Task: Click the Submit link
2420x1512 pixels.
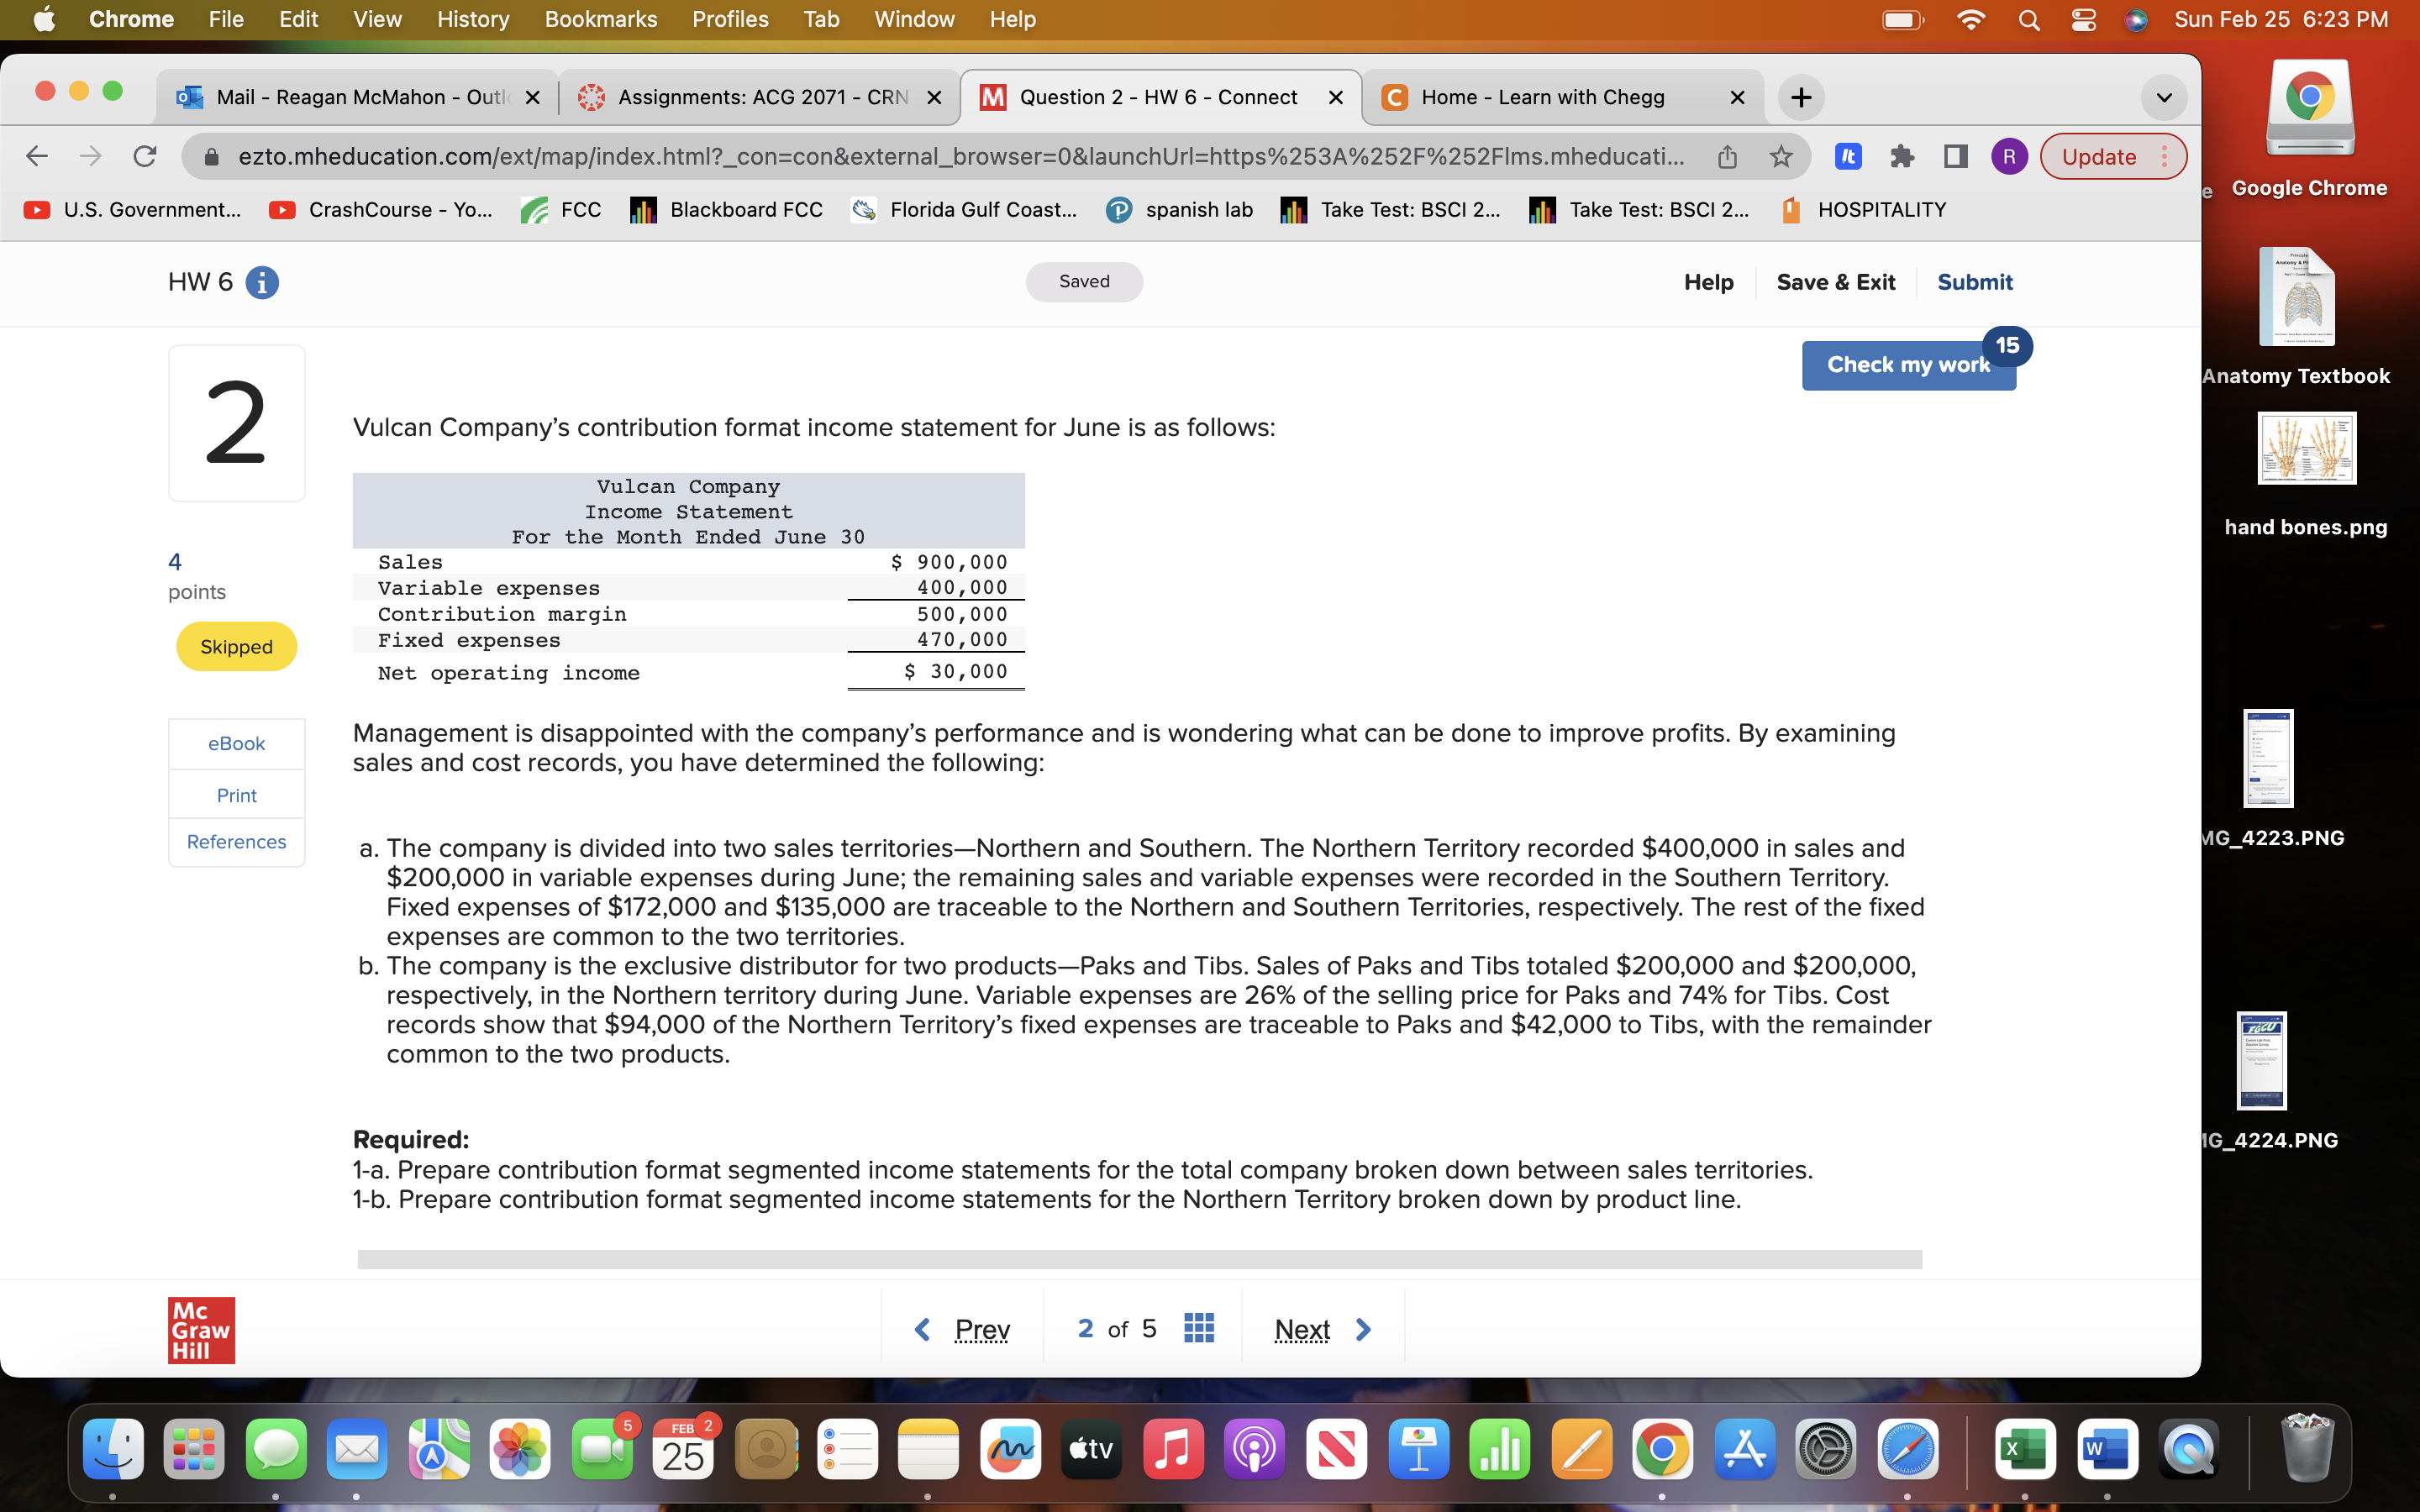Action: pos(1974,282)
